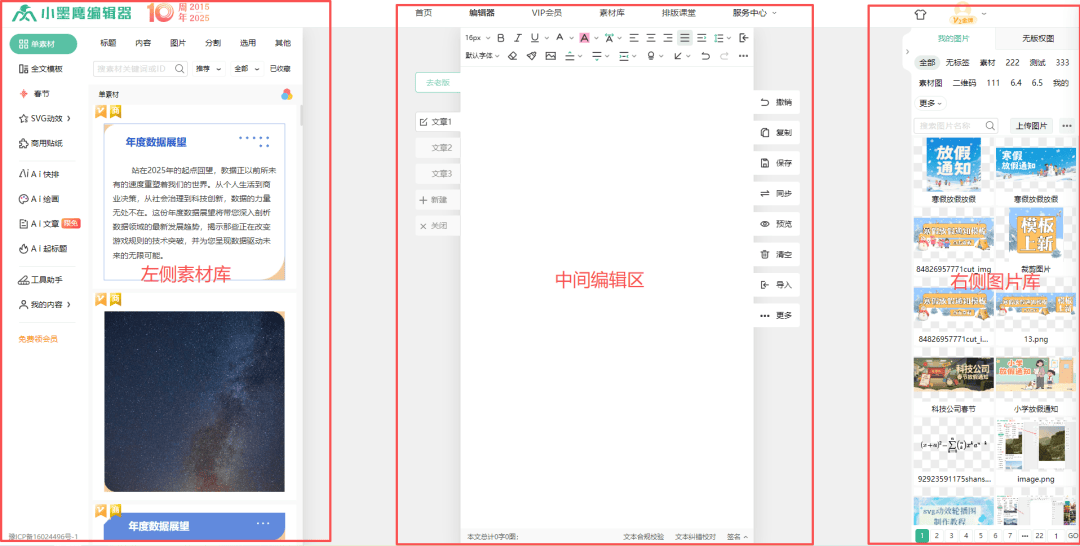Expand the 更多 tags dropdown
The width and height of the screenshot is (1080, 546).
point(929,103)
